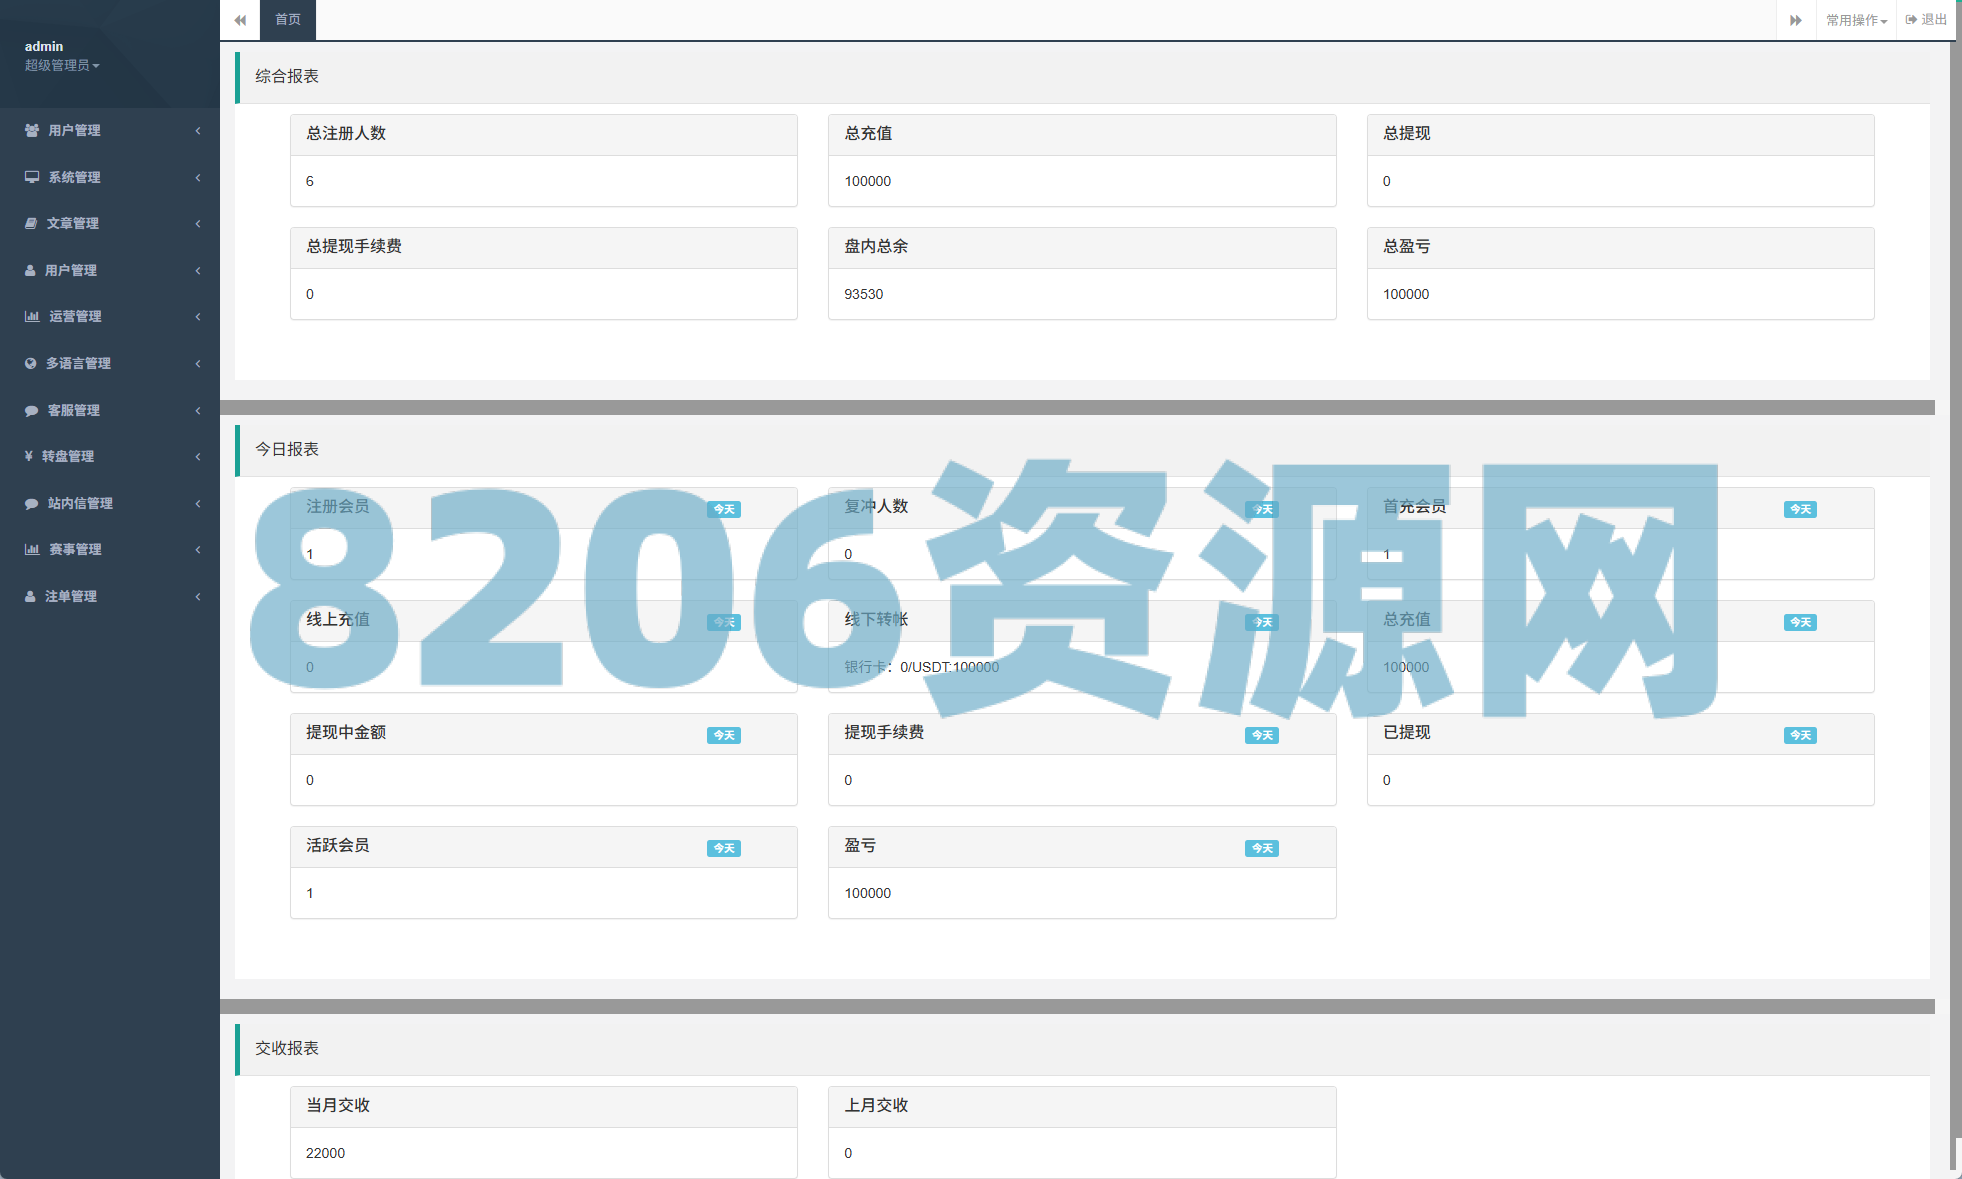Expand the 转盘管理 chevron
The image size is (1962, 1179).
click(198, 456)
